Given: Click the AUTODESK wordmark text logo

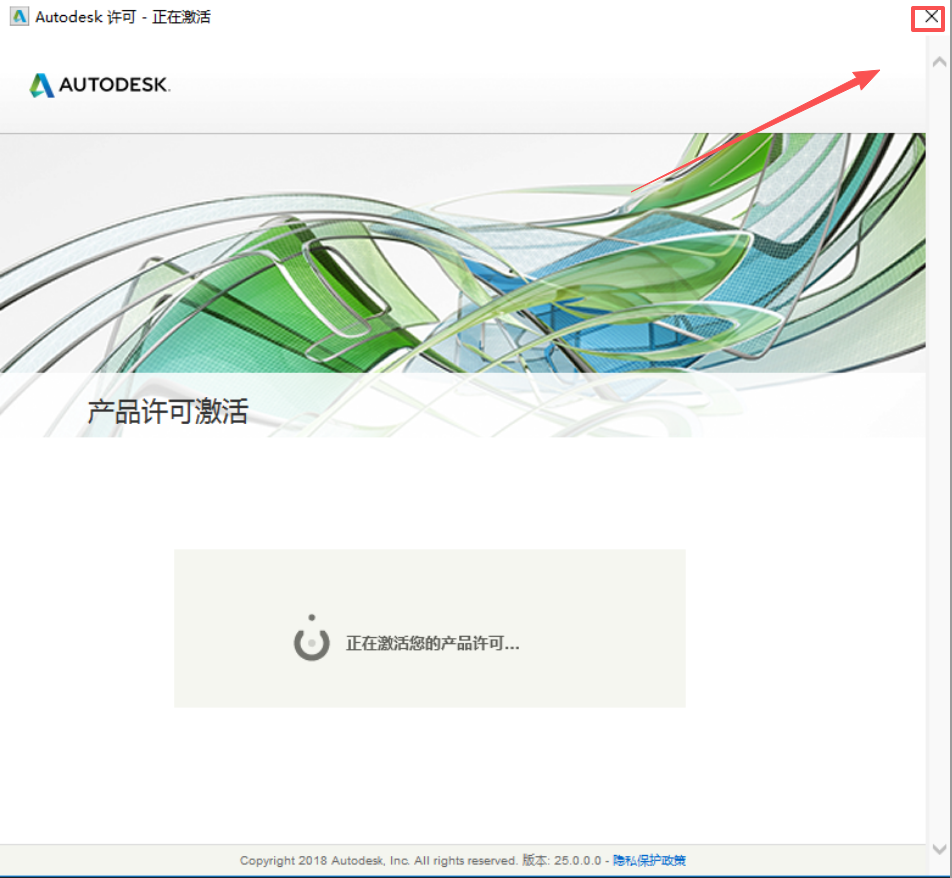Looking at the screenshot, I should point(112,85).
